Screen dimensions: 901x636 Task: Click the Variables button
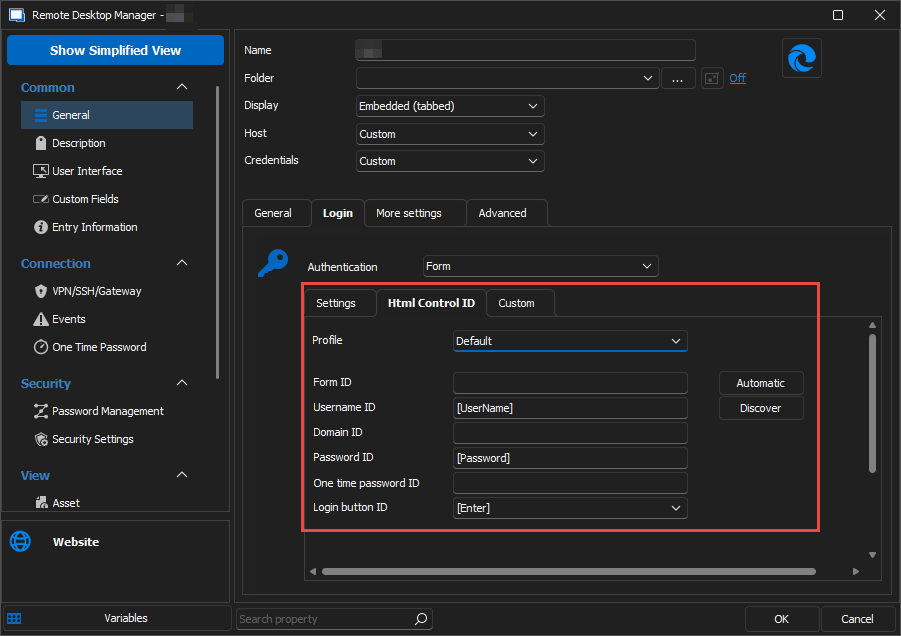[x=117, y=618]
